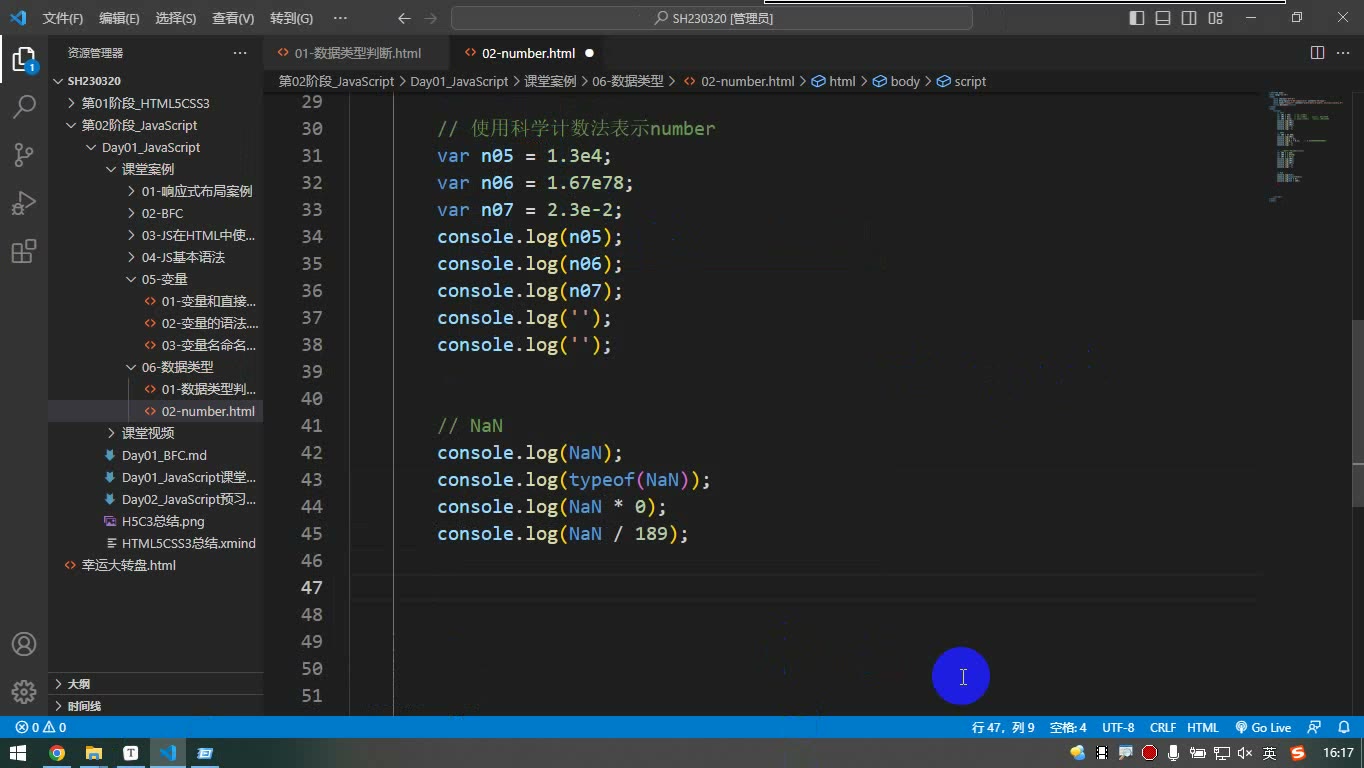The height and width of the screenshot is (768, 1364).
Task: Open the Extensions view
Action: 24,251
